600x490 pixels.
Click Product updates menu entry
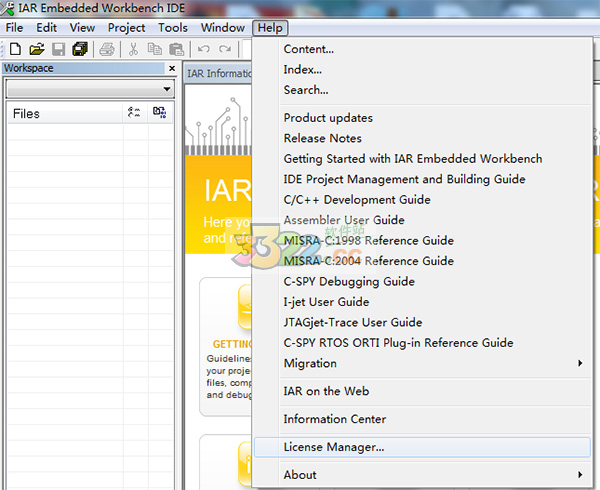[x=328, y=118]
